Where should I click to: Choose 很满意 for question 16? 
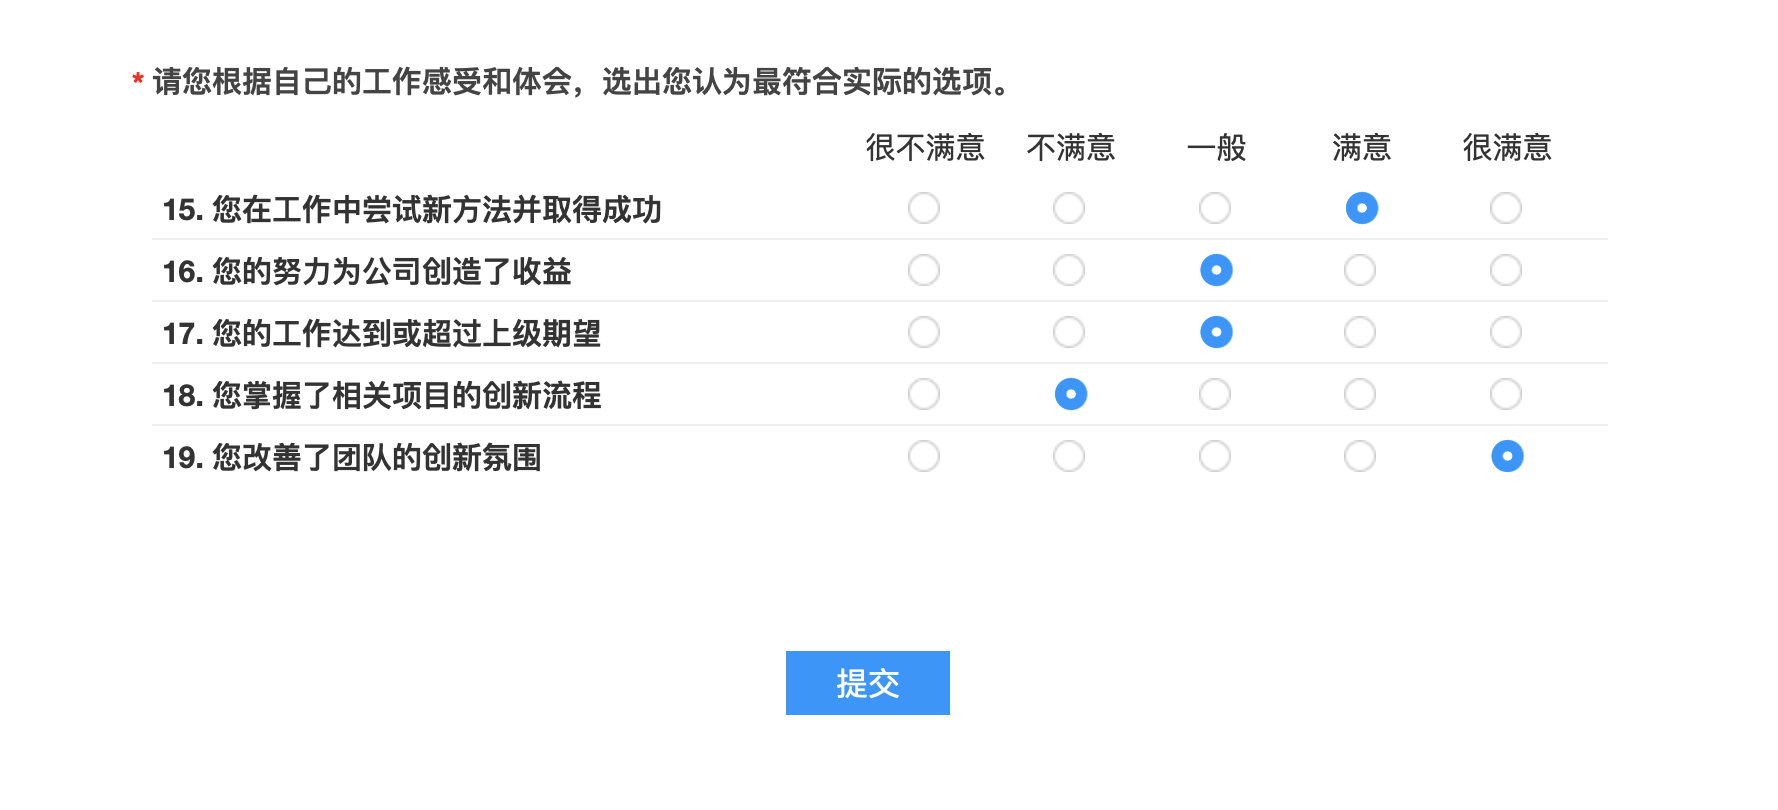[x=1506, y=270]
